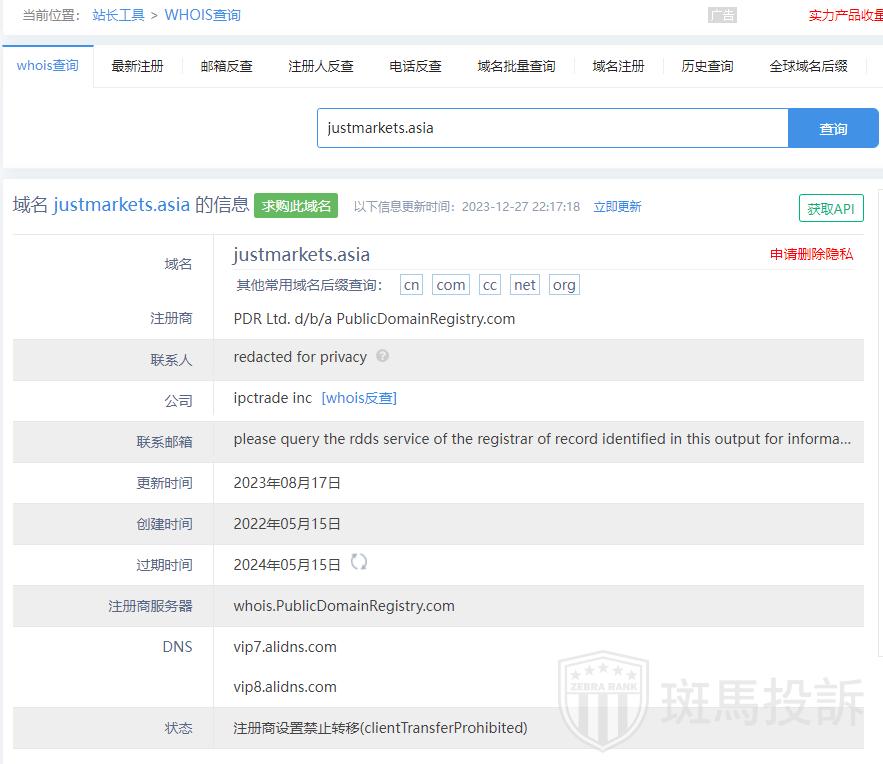883x764 pixels.
Task: Click the 立即更新 link
Action: coord(617,207)
